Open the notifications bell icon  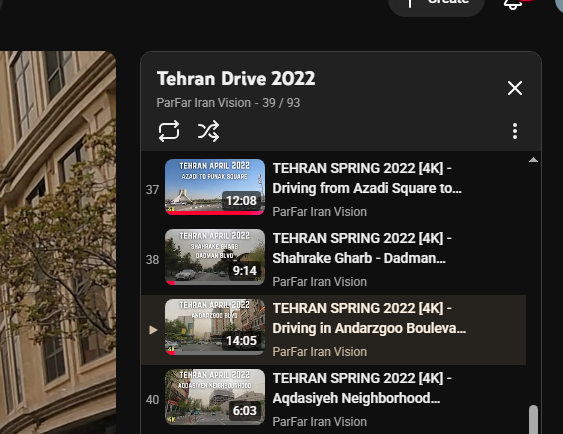(513, 4)
